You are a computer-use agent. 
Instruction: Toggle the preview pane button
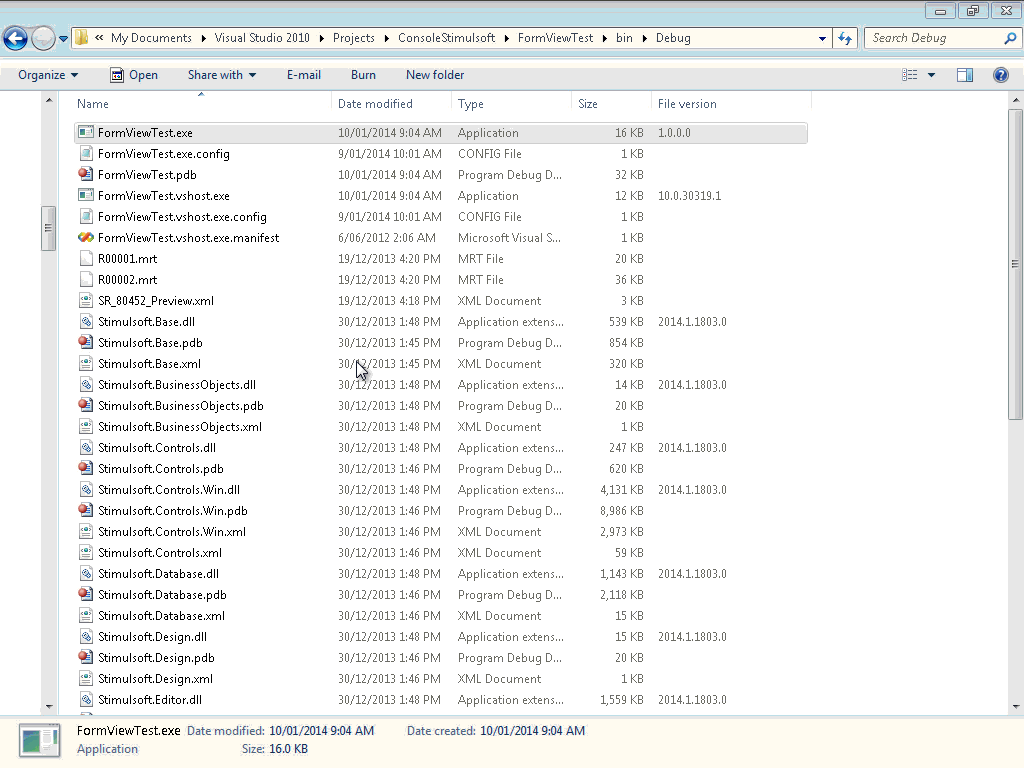pos(965,75)
